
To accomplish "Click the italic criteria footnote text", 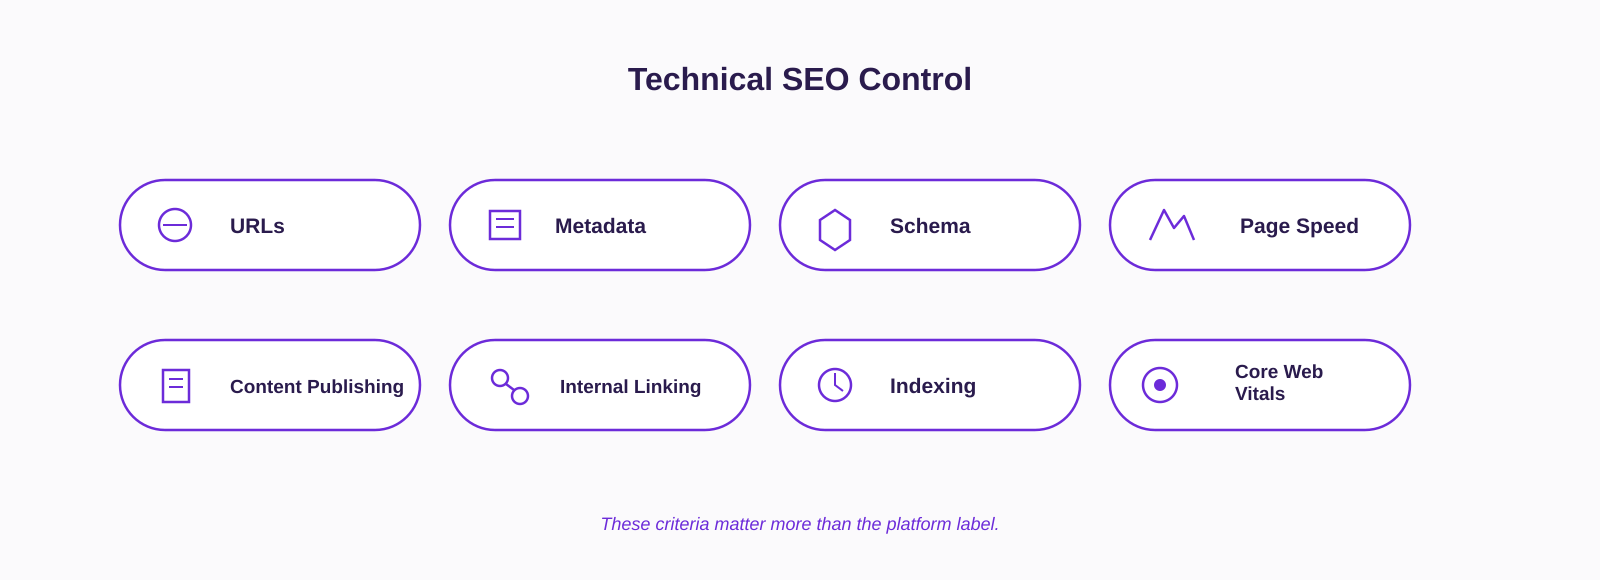I will (x=800, y=524).
